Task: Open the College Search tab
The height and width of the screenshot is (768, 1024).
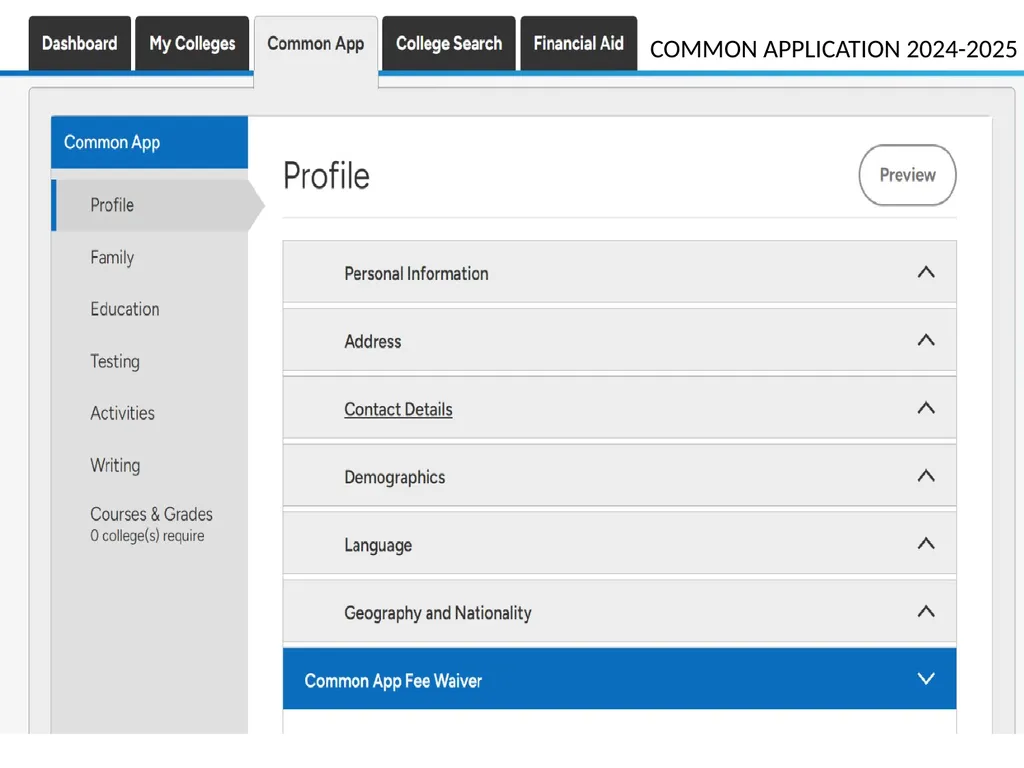Action: coord(449,43)
